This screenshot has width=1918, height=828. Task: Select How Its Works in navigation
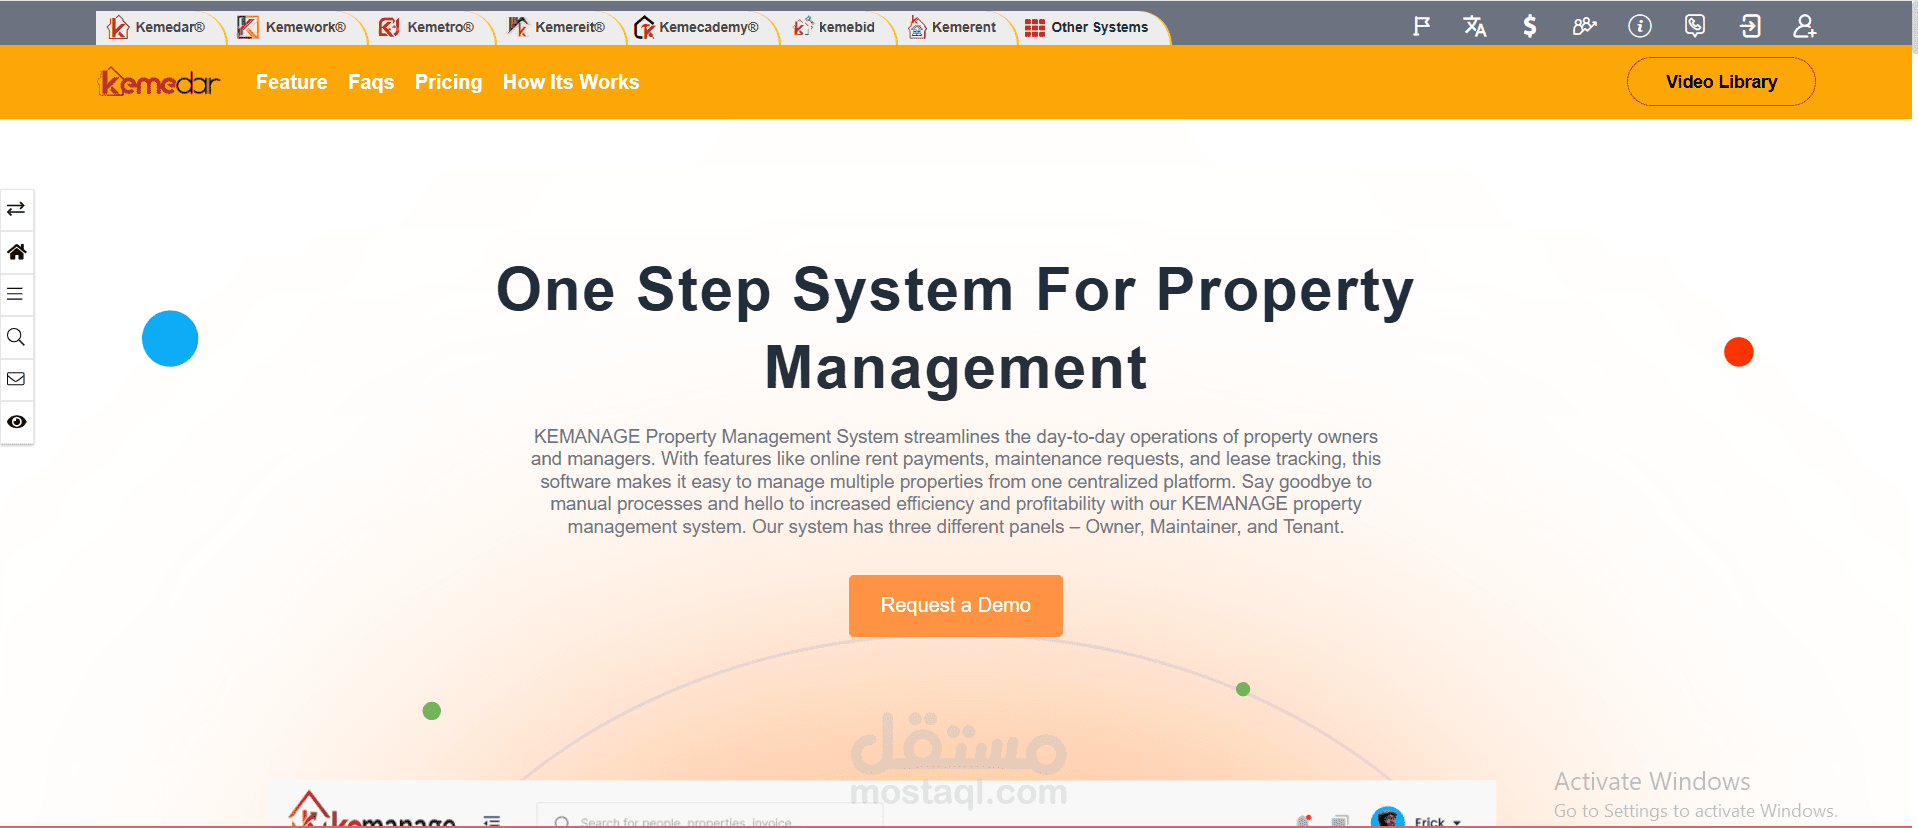tap(571, 82)
